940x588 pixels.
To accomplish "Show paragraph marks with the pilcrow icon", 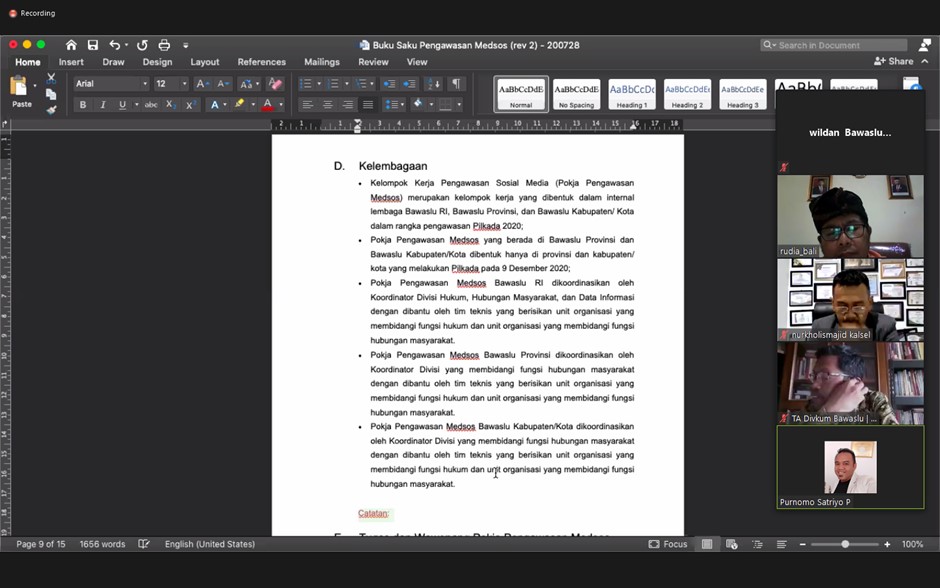I will point(457,83).
